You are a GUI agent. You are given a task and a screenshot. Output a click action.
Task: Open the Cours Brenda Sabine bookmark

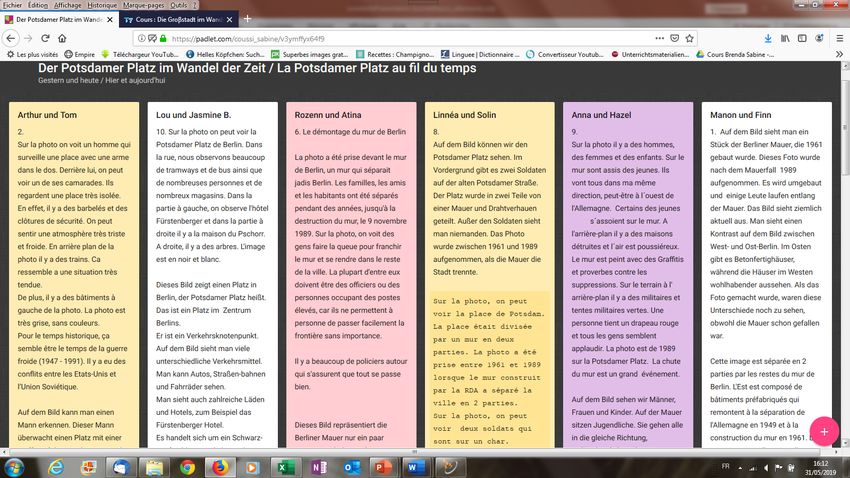point(735,54)
